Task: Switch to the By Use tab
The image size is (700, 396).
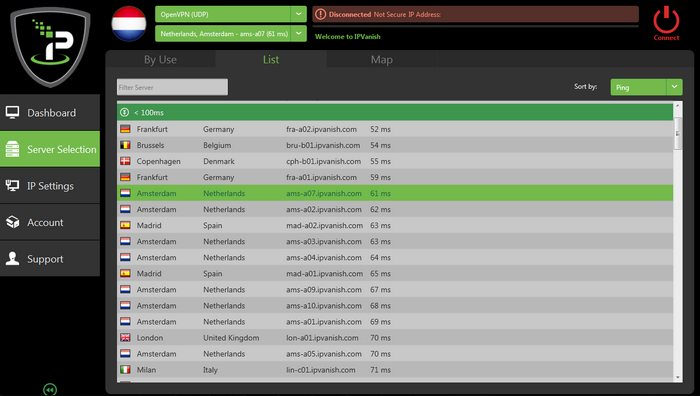Action: tap(160, 59)
